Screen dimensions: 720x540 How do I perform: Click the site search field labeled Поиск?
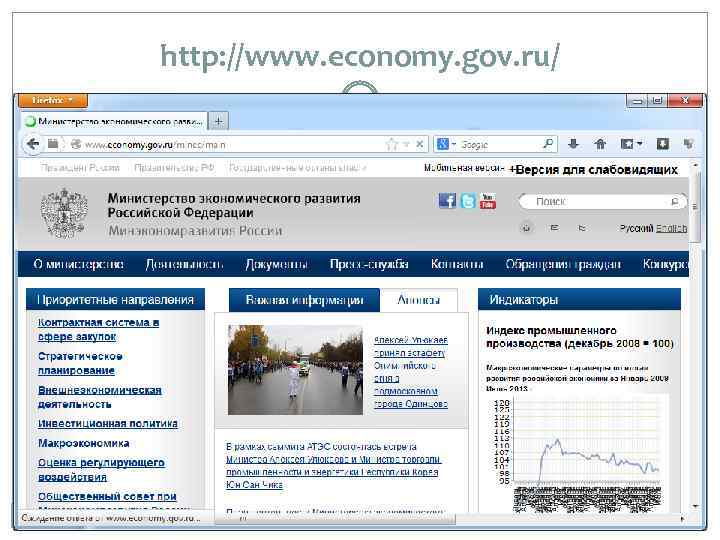[602, 202]
